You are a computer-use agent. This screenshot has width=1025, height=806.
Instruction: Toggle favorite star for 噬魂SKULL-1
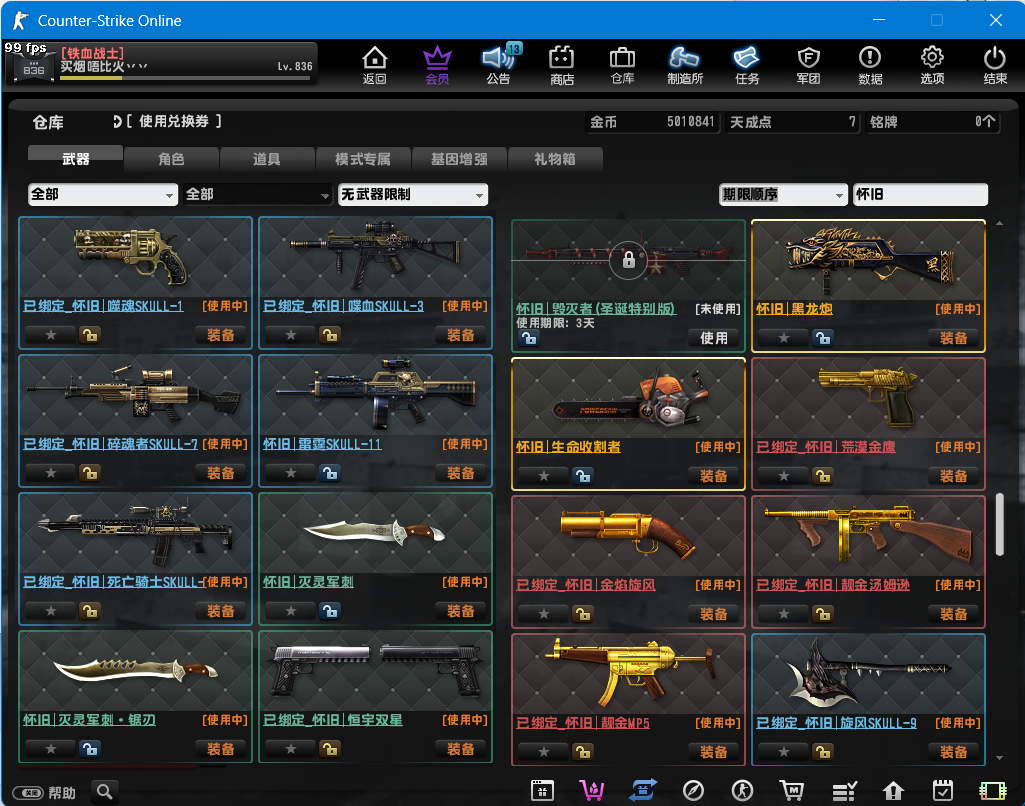click(x=50, y=335)
